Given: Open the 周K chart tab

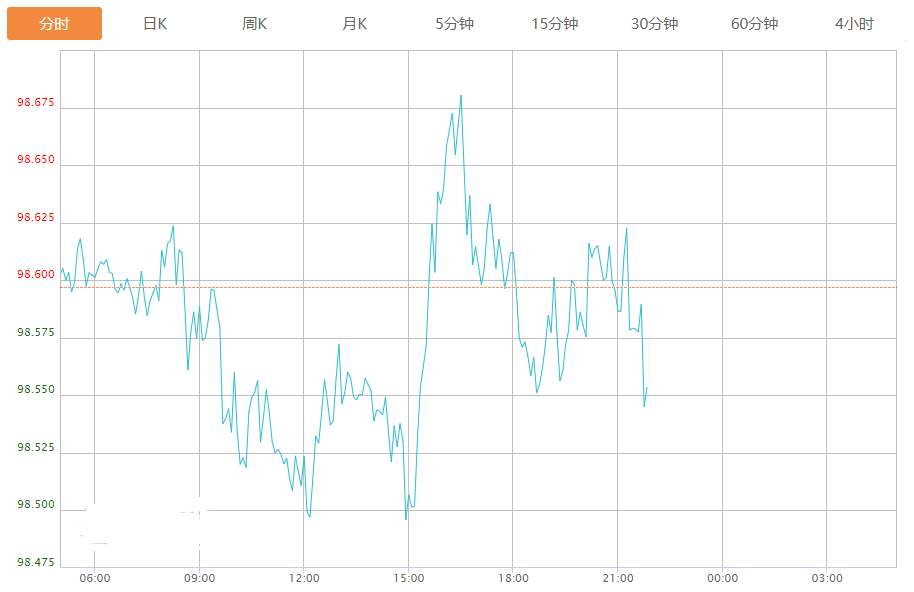Looking at the screenshot, I should click(255, 24).
